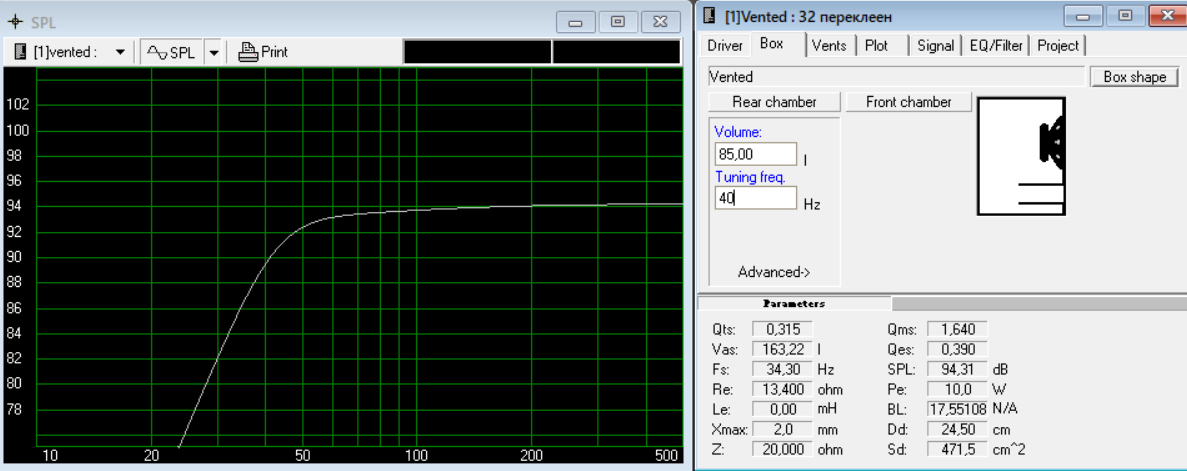Click the SPL window title icon
This screenshot has height=471, width=1187.
click(x=17, y=22)
